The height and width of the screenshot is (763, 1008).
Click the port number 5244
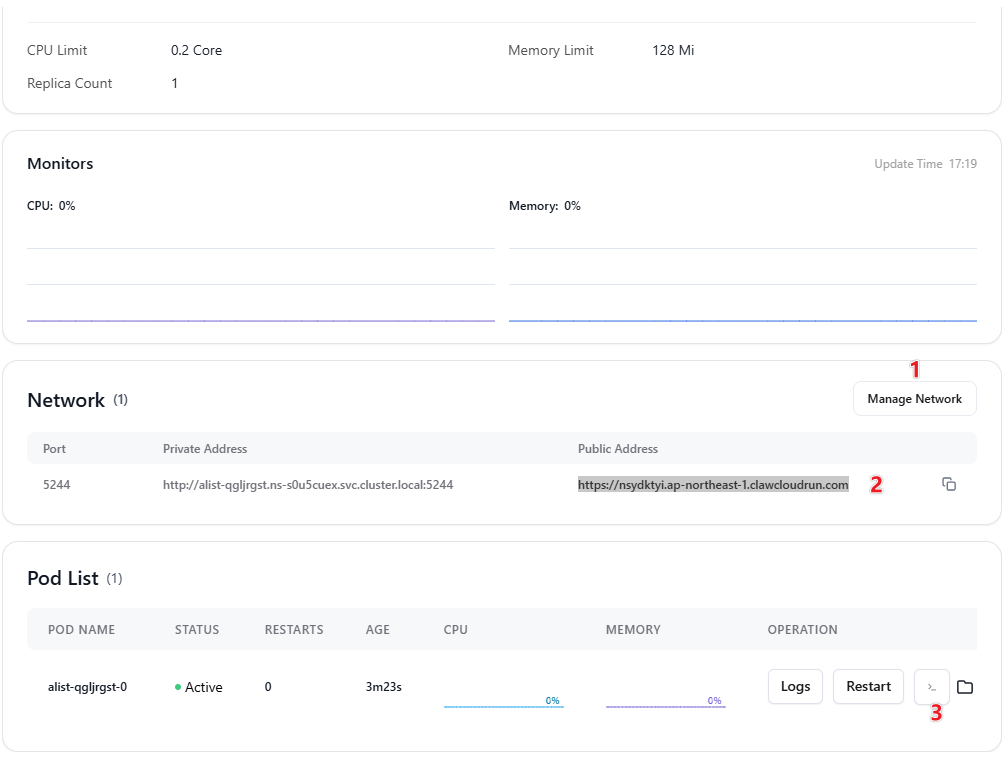(x=57, y=485)
